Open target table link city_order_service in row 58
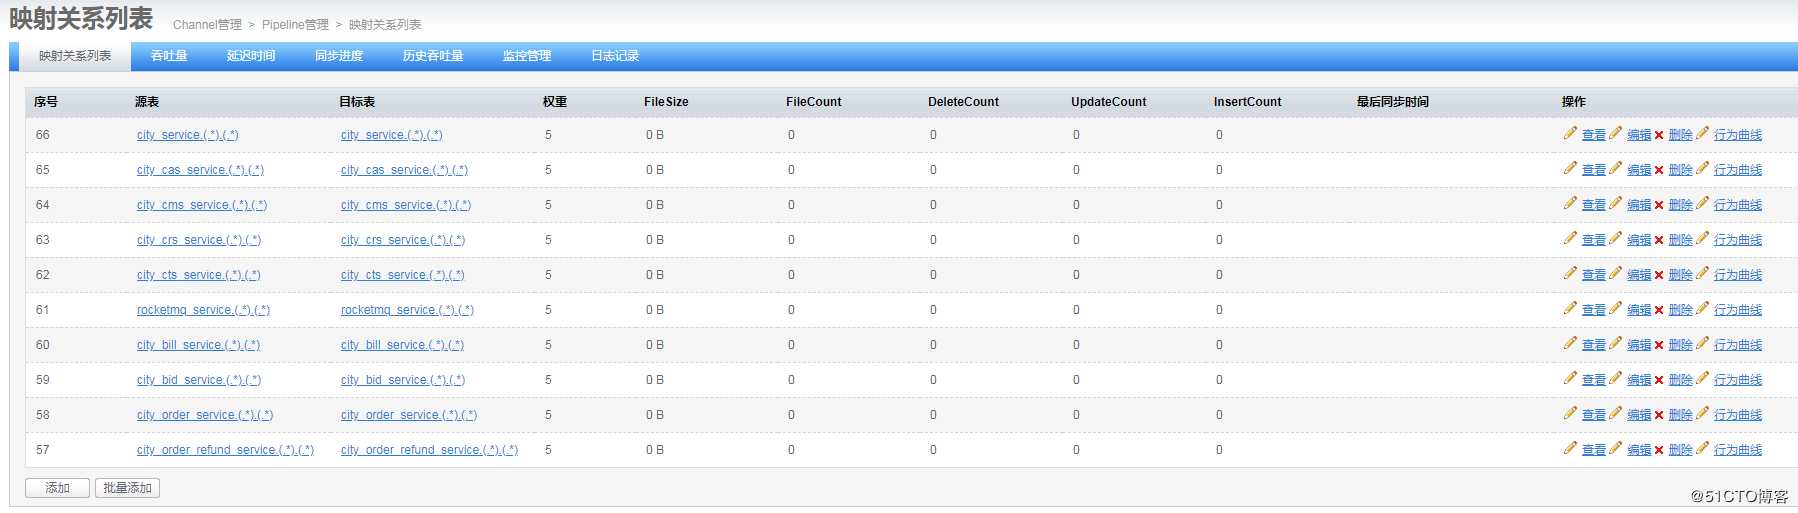 point(409,415)
